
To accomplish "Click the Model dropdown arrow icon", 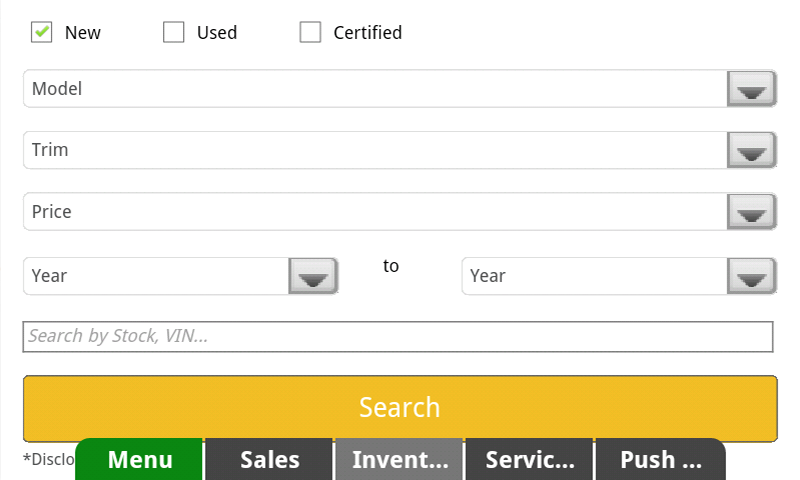I will [x=751, y=89].
